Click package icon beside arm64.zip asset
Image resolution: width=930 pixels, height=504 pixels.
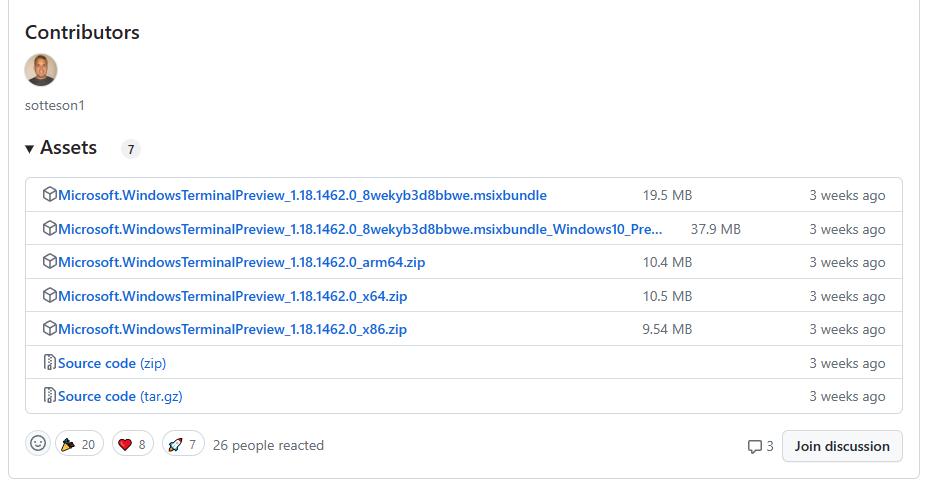point(50,261)
